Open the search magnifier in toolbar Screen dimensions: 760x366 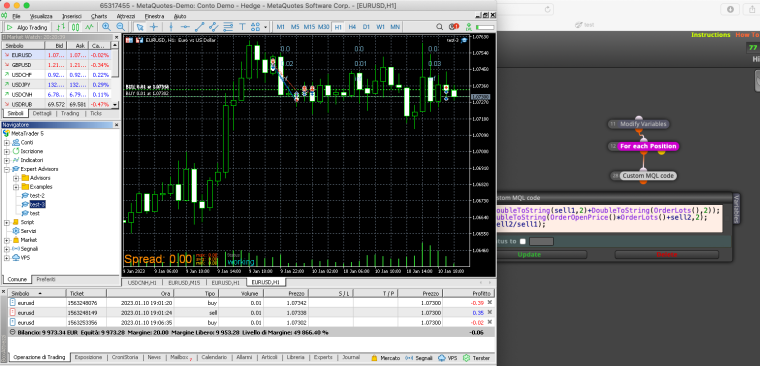439,27
